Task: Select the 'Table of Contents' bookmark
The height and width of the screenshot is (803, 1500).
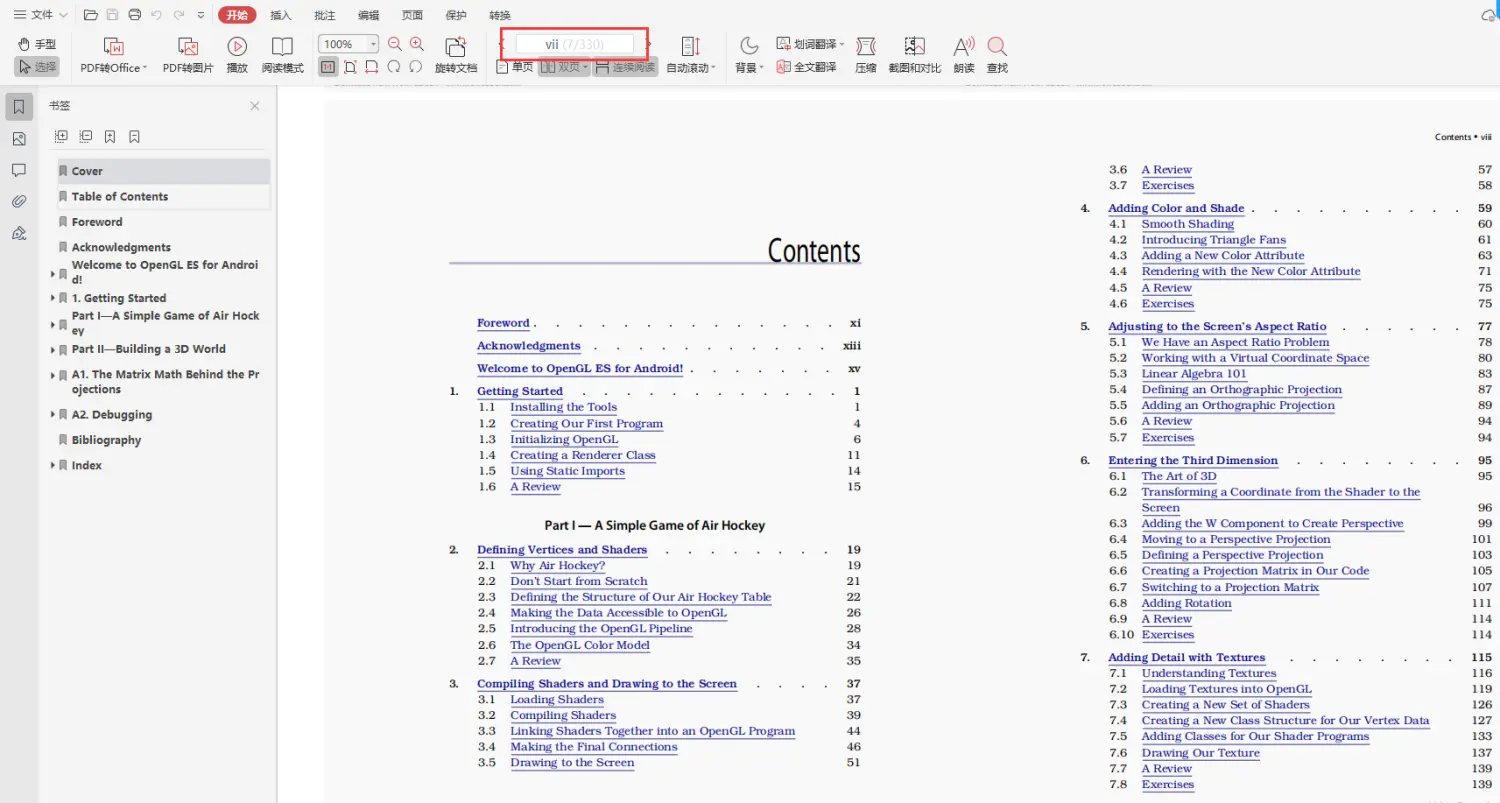Action: coord(164,197)
